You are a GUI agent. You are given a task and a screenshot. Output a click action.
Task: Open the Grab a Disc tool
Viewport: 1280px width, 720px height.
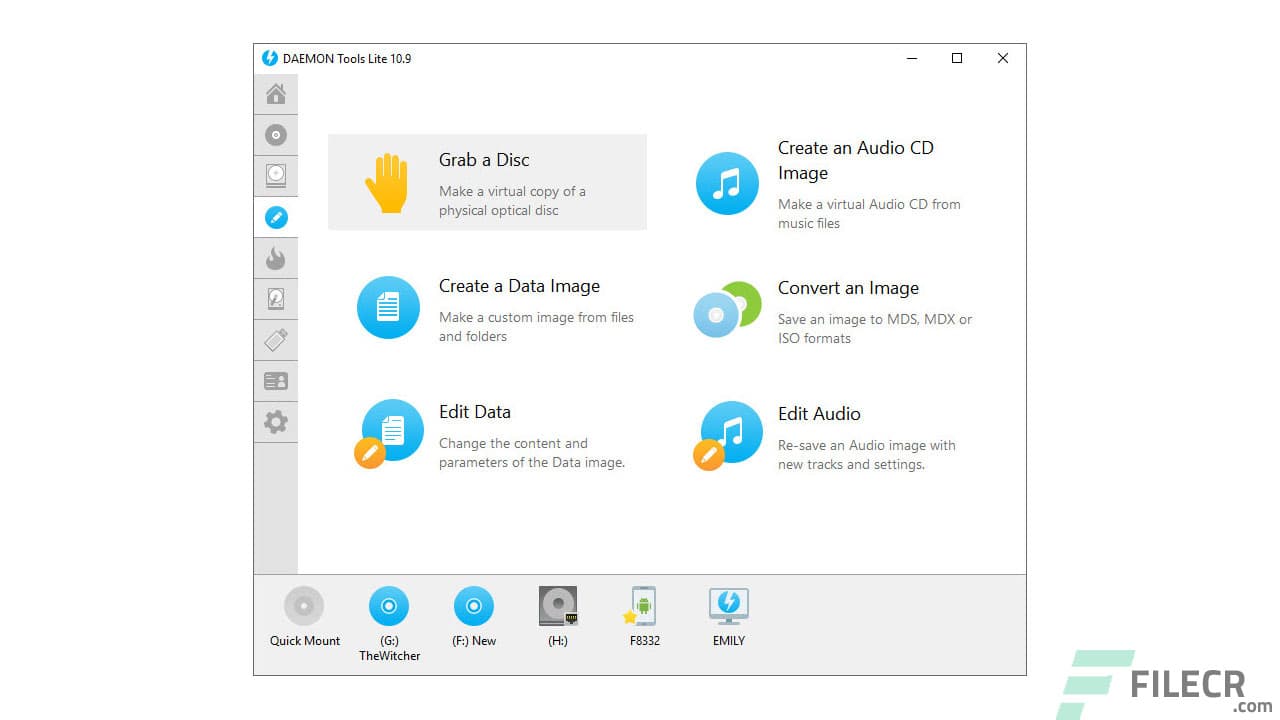[x=487, y=182]
